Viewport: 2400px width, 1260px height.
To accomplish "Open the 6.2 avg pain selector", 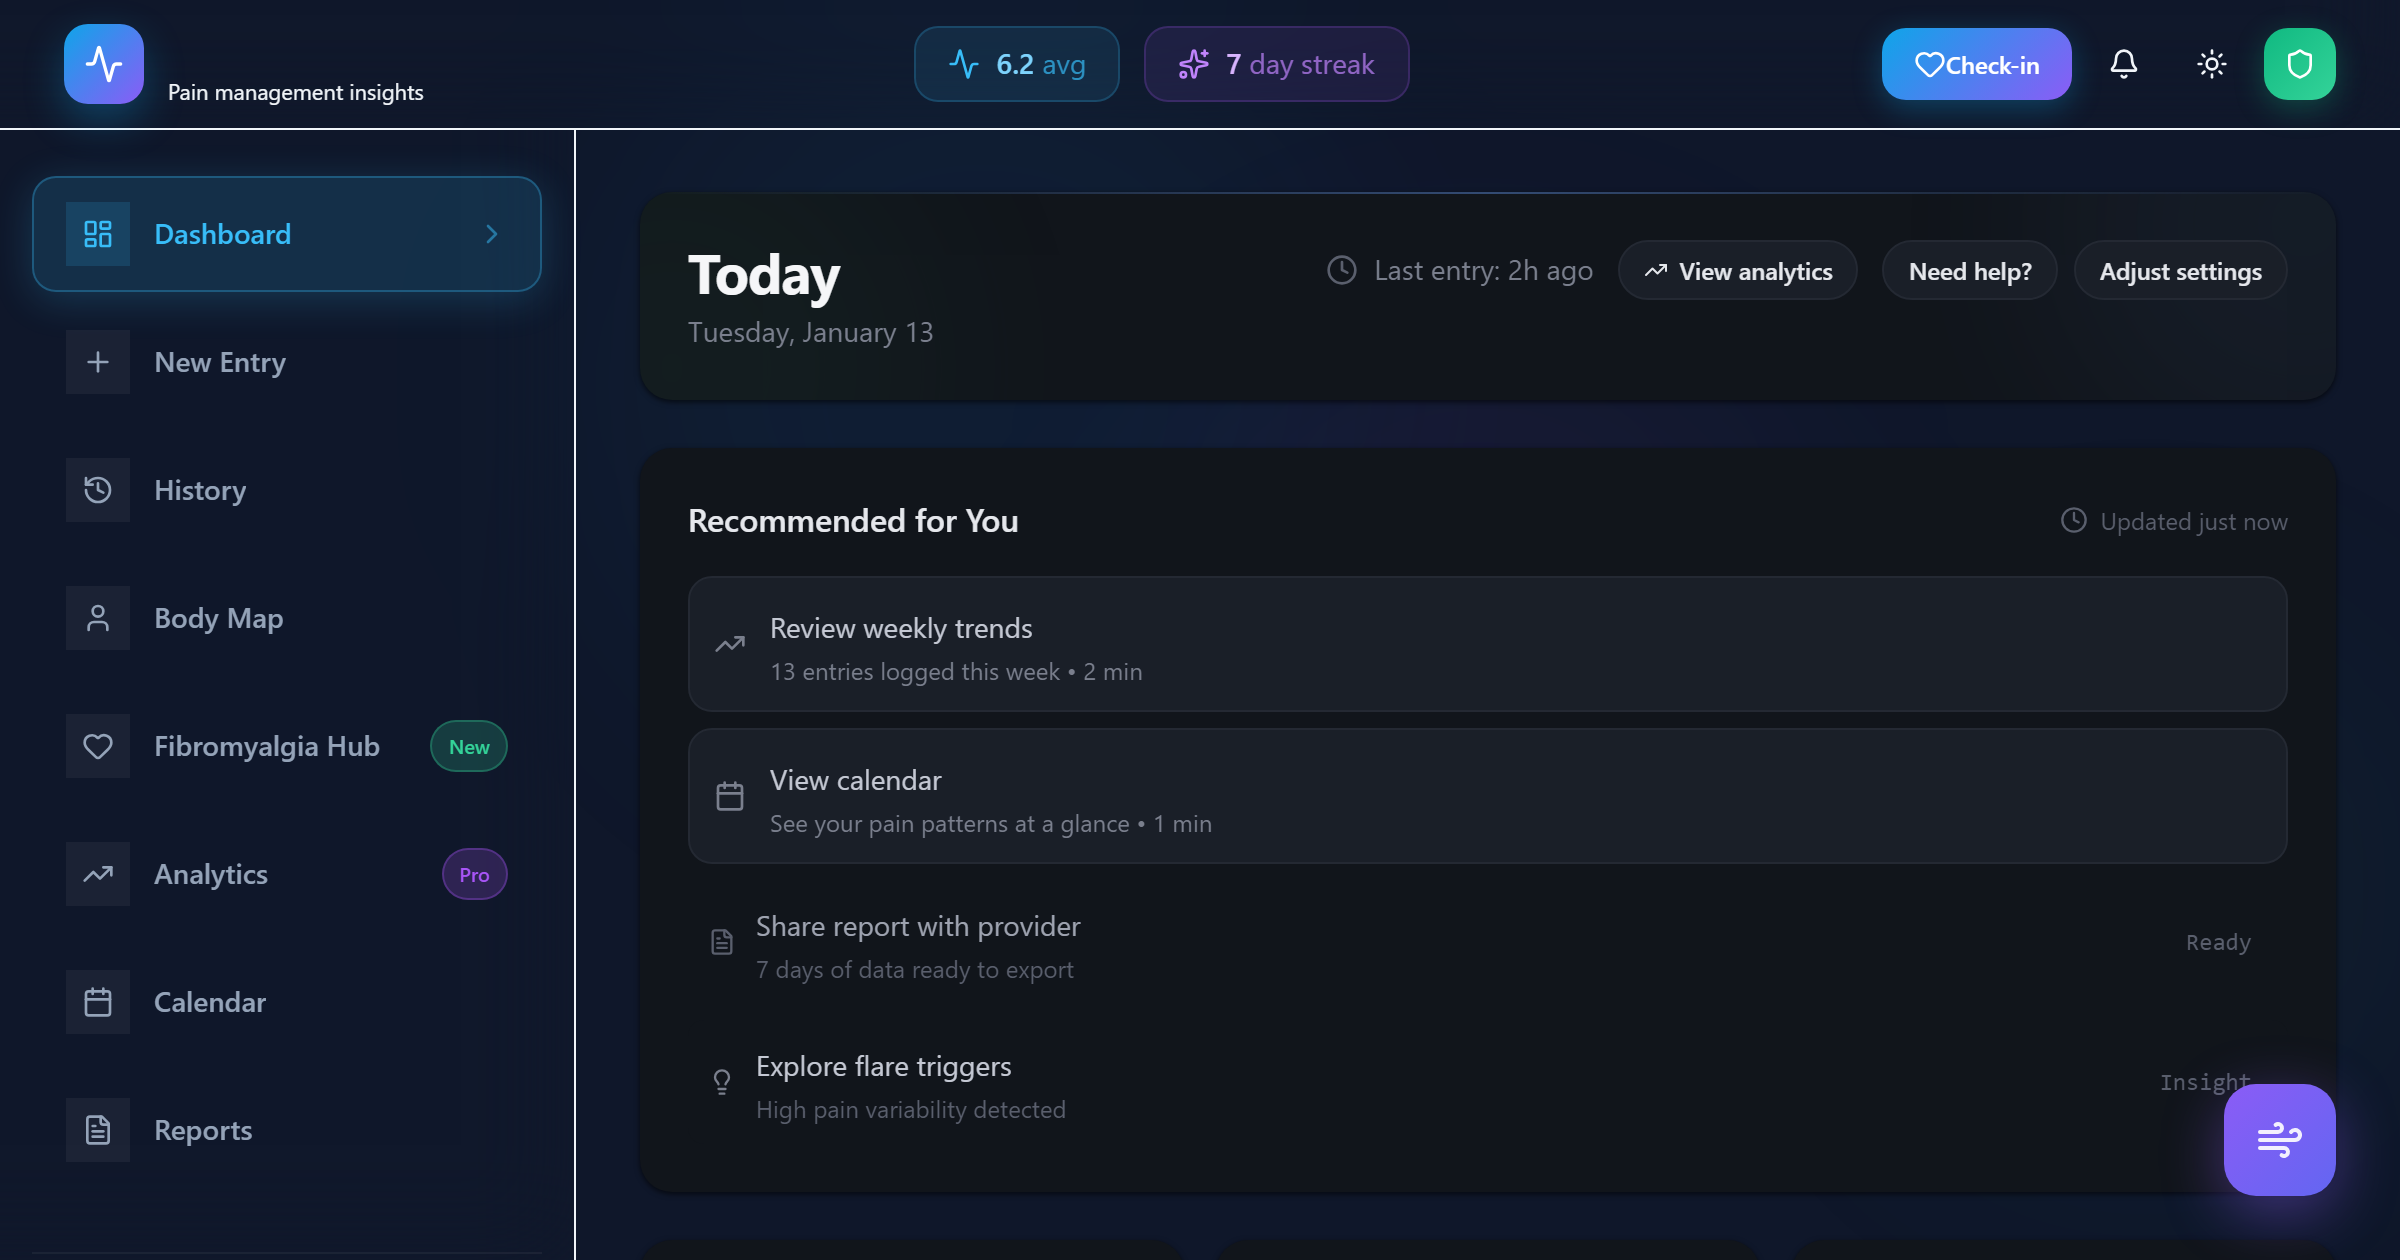I will [x=1016, y=63].
